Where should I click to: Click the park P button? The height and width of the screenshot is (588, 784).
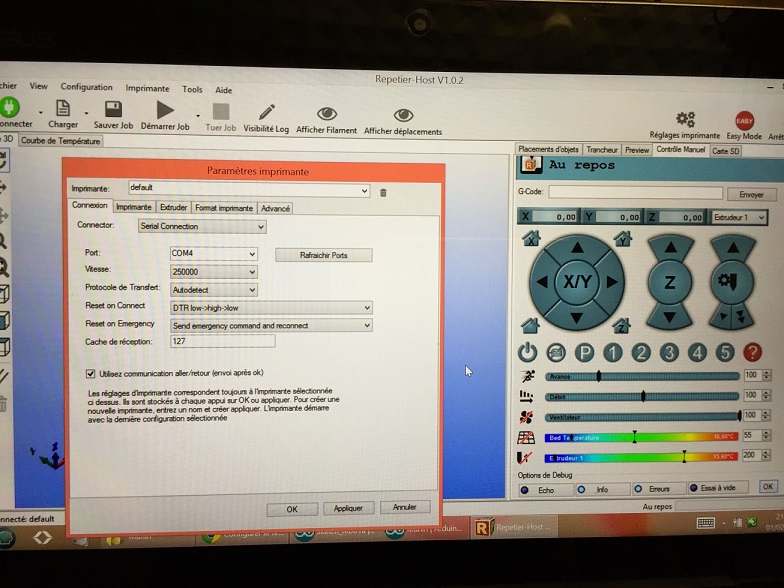click(584, 353)
